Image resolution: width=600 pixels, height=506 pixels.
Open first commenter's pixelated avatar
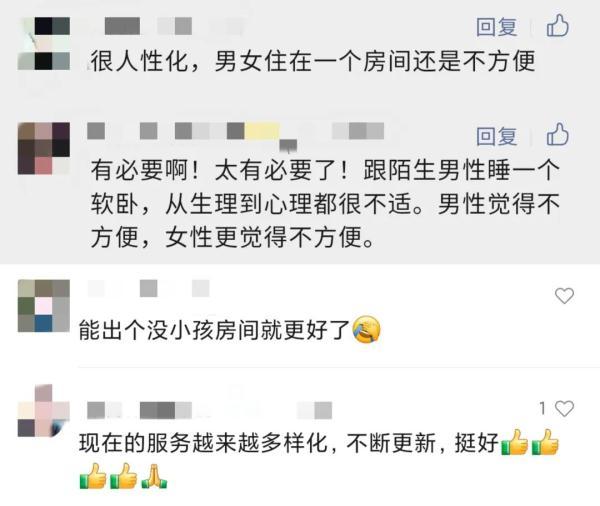pos(44,43)
